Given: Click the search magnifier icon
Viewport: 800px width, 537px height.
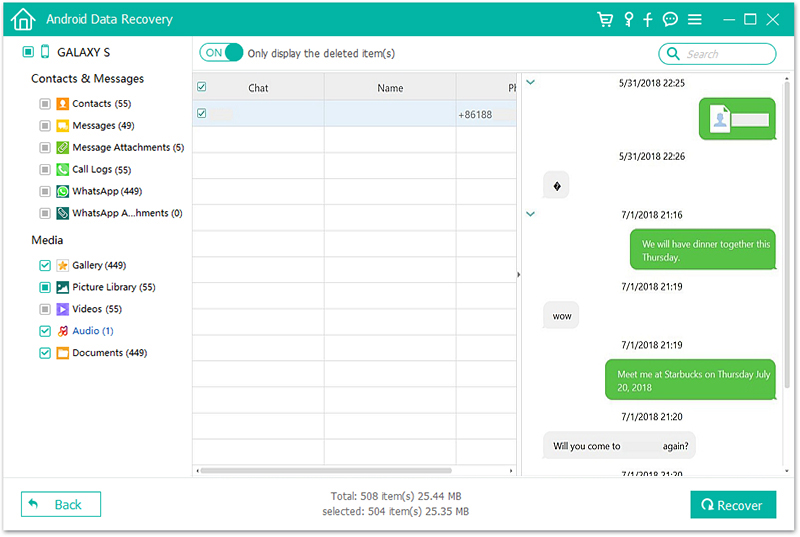Looking at the screenshot, I should point(673,54).
